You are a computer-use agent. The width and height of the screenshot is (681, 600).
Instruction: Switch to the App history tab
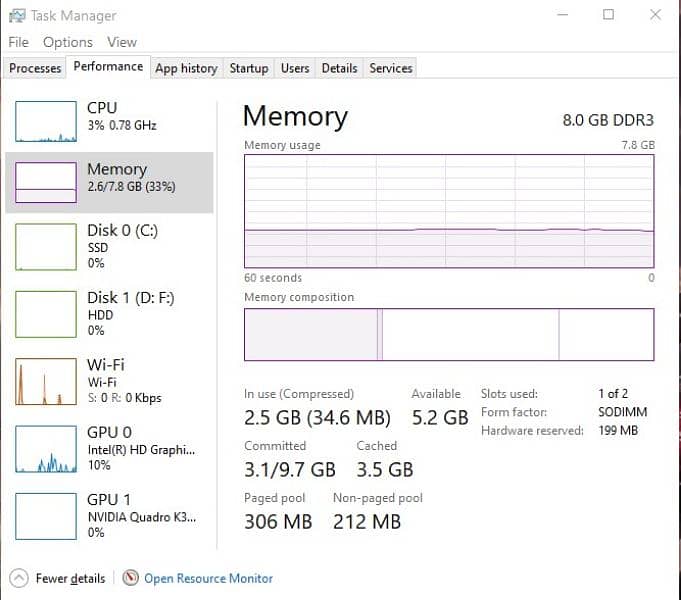(186, 68)
